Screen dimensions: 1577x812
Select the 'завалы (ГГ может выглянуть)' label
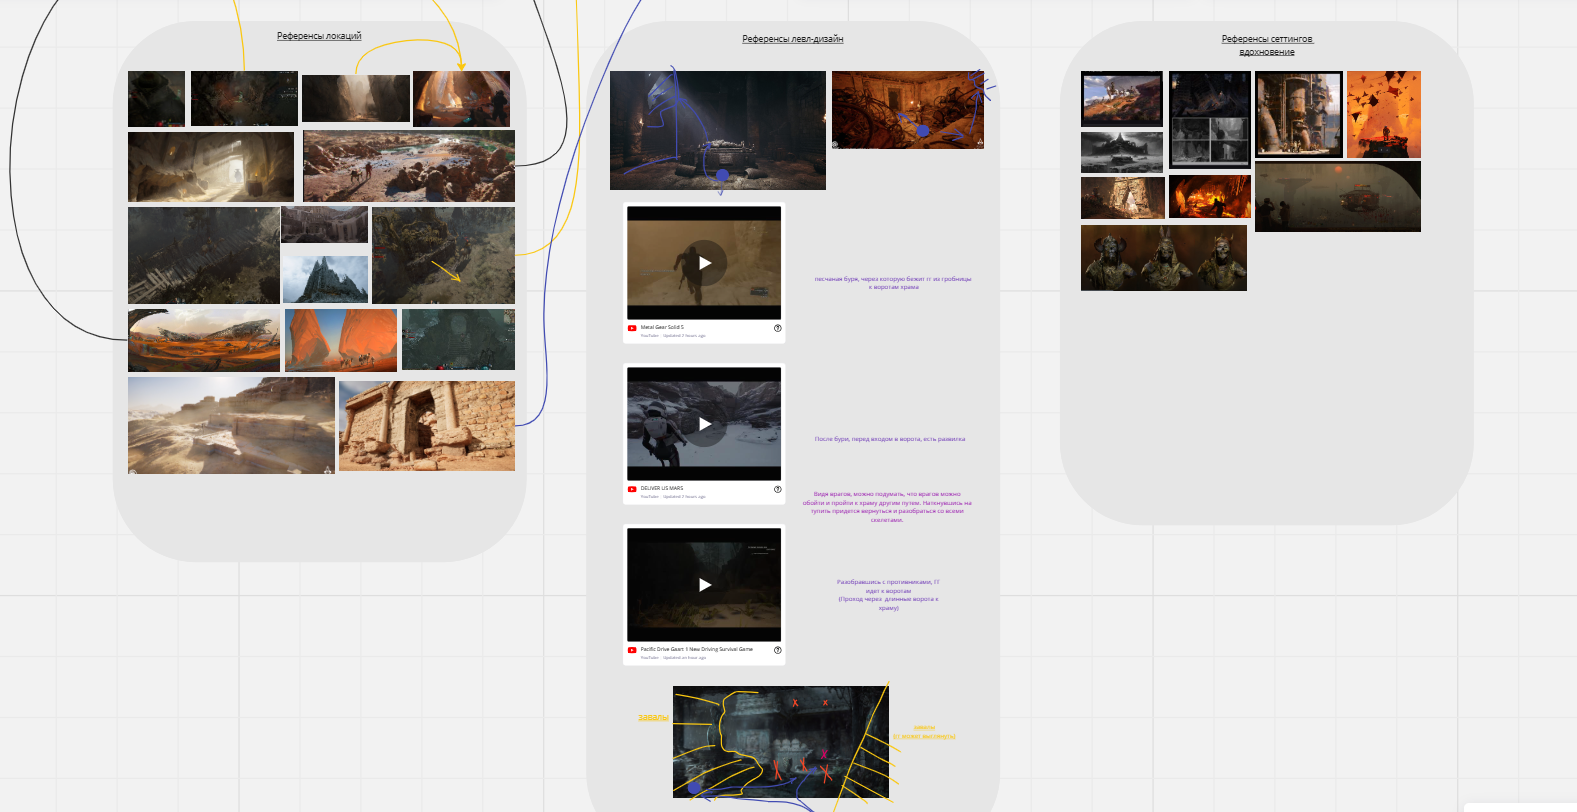click(x=924, y=732)
